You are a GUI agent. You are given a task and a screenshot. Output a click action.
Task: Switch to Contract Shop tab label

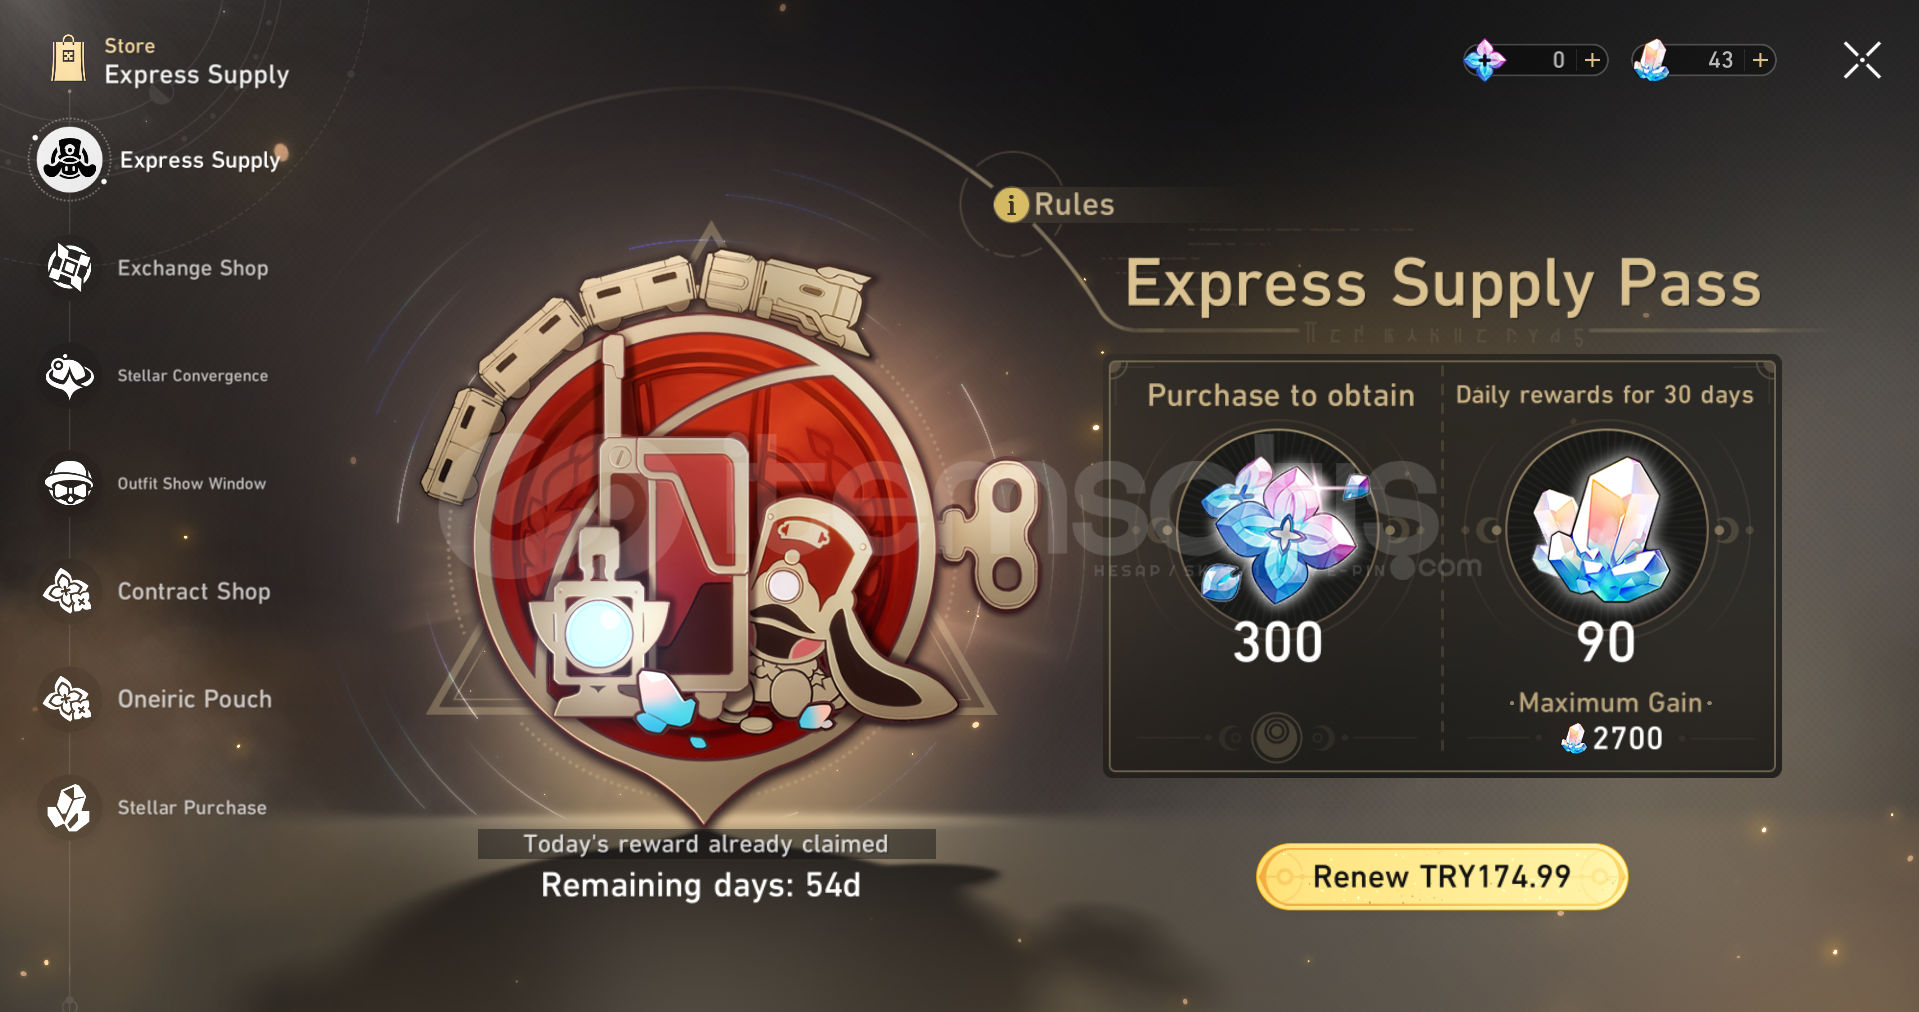194,591
